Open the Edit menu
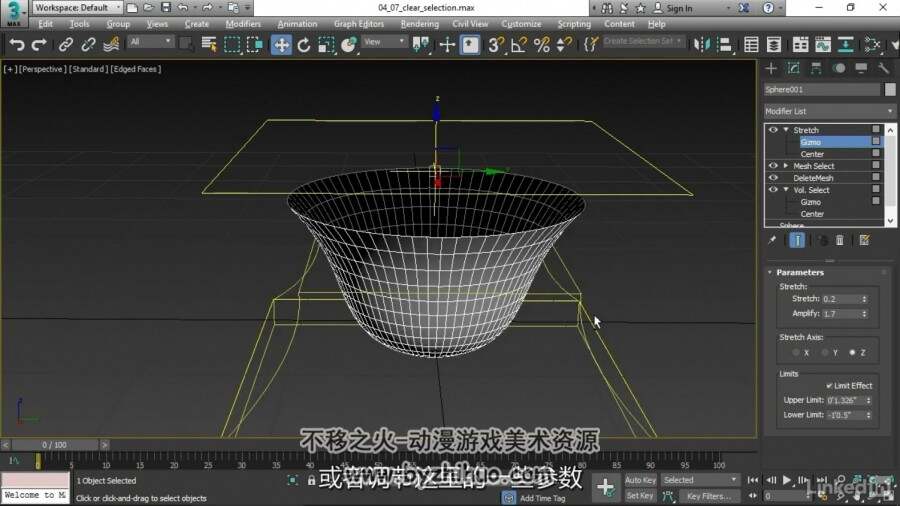 point(45,24)
